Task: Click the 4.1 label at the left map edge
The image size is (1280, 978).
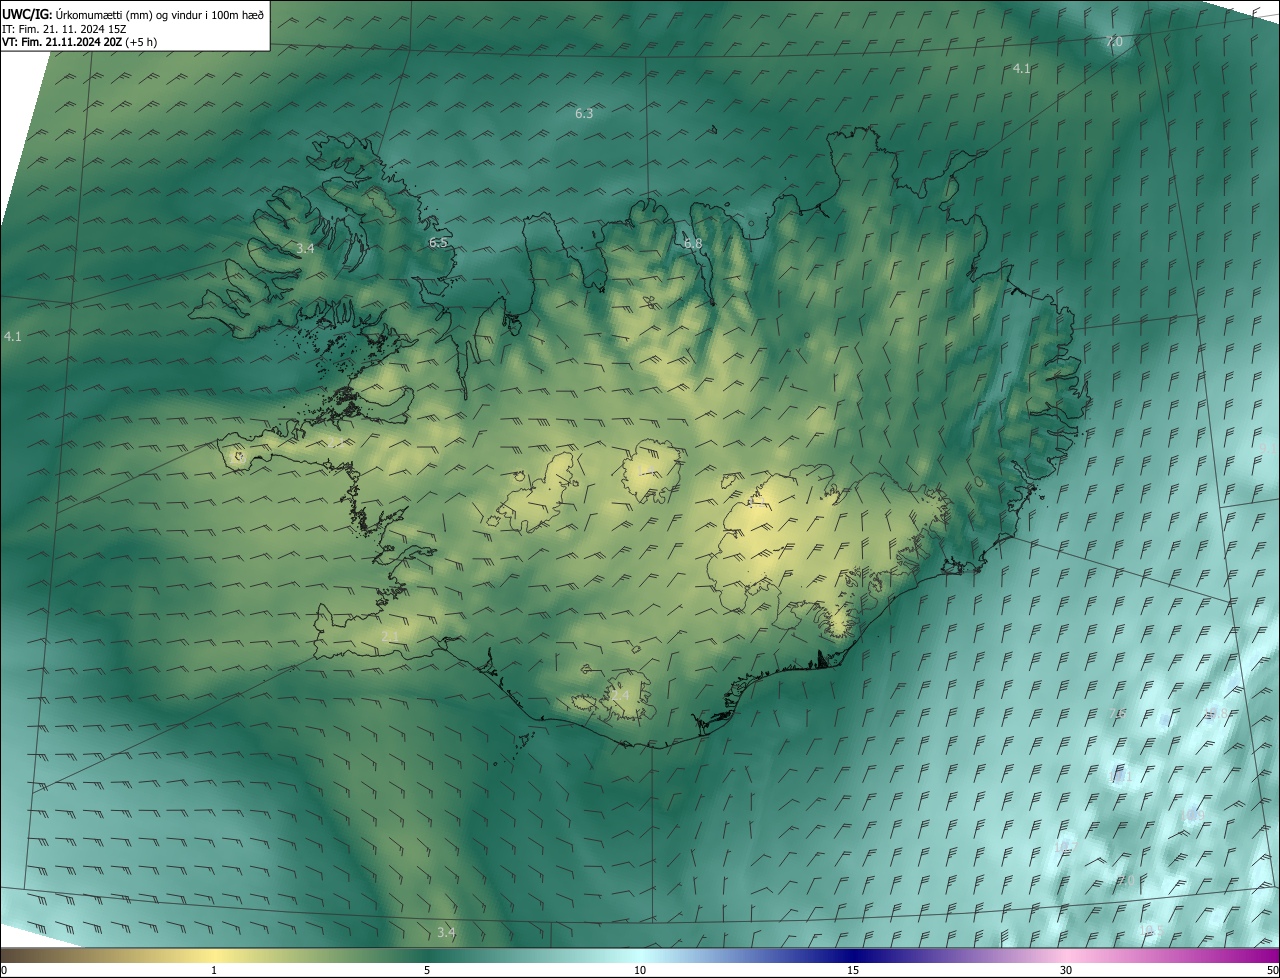Action: (12, 338)
